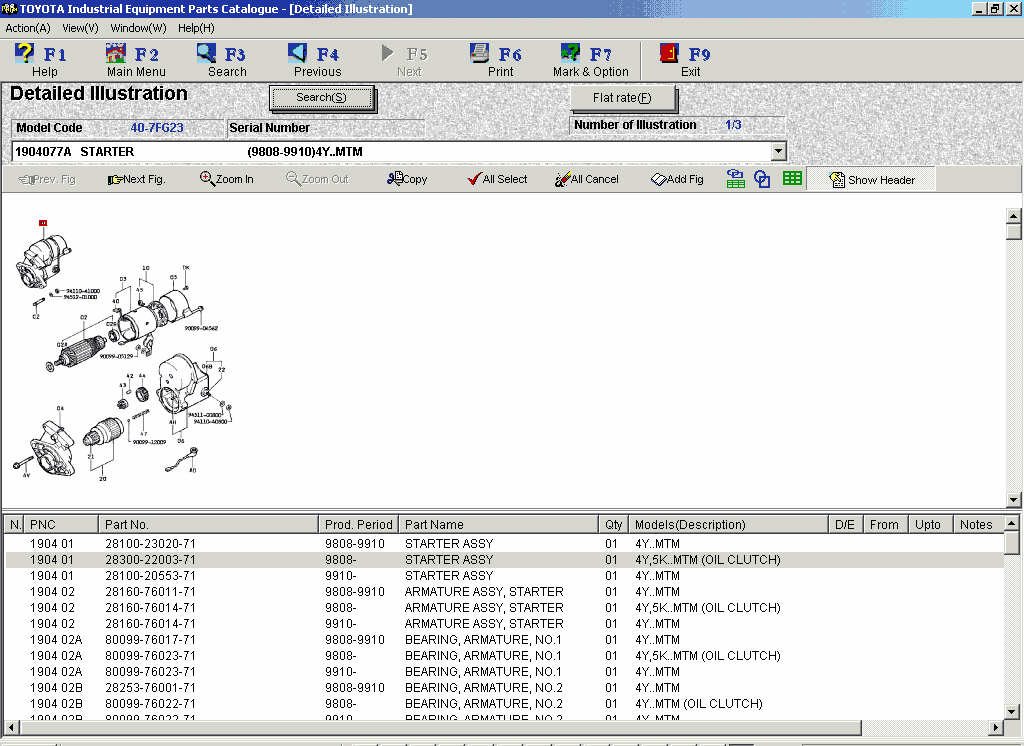Click the Copy tool
The width and height of the screenshot is (1024, 746).
coord(407,179)
